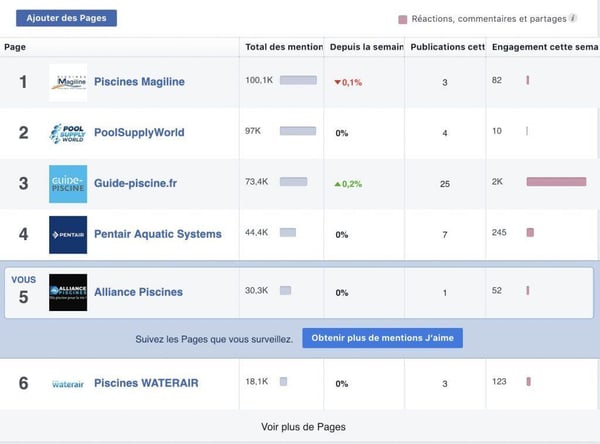Image resolution: width=600 pixels, height=444 pixels.
Task: Click the Piscines Magiline page logo
Action: [x=68, y=82]
